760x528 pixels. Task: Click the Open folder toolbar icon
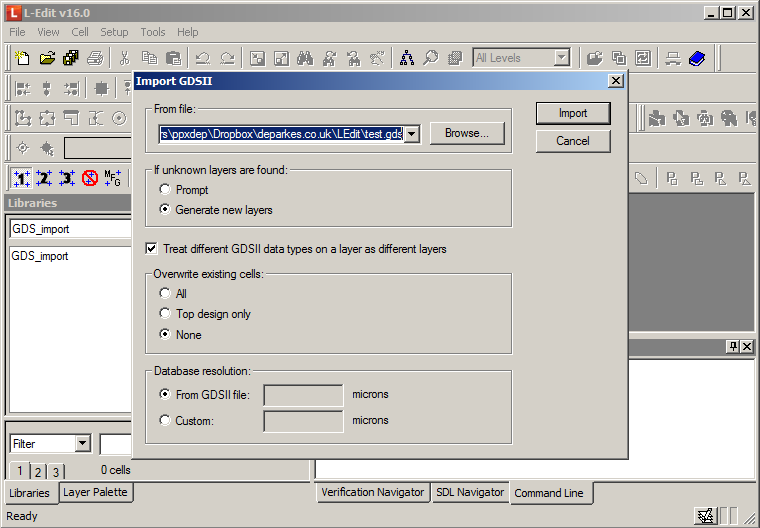click(47, 58)
